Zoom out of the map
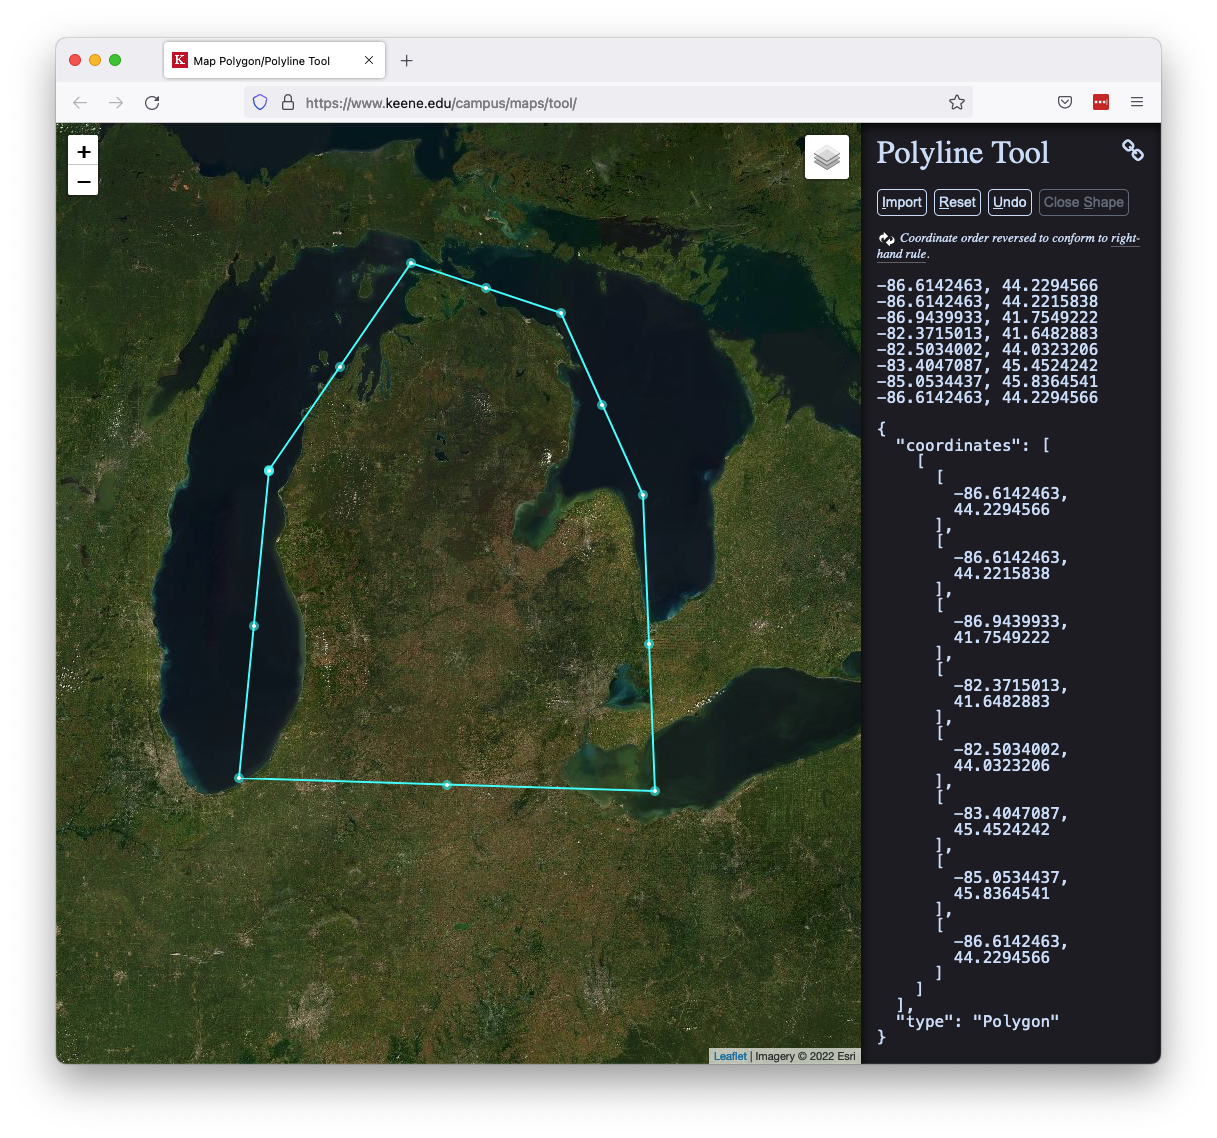The height and width of the screenshot is (1138, 1217). click(83, 181)
